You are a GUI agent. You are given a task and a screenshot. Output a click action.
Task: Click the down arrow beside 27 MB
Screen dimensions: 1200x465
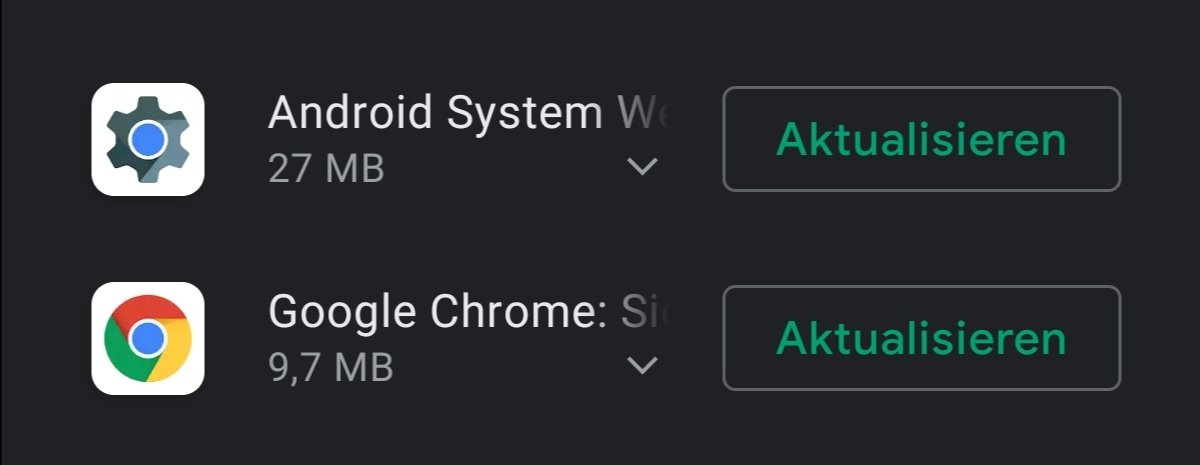[642, 167]
